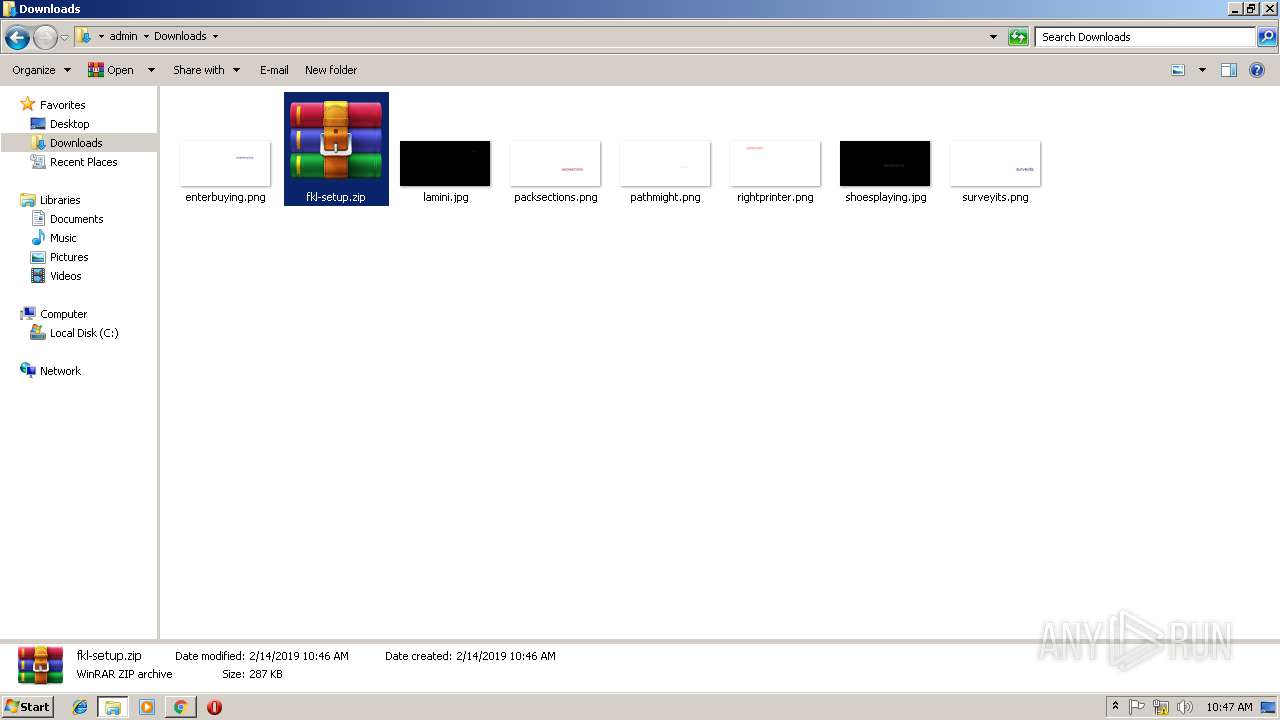Open the Windows Start menu
This screenshot has width=1280, height=720.
coord(28,706)
